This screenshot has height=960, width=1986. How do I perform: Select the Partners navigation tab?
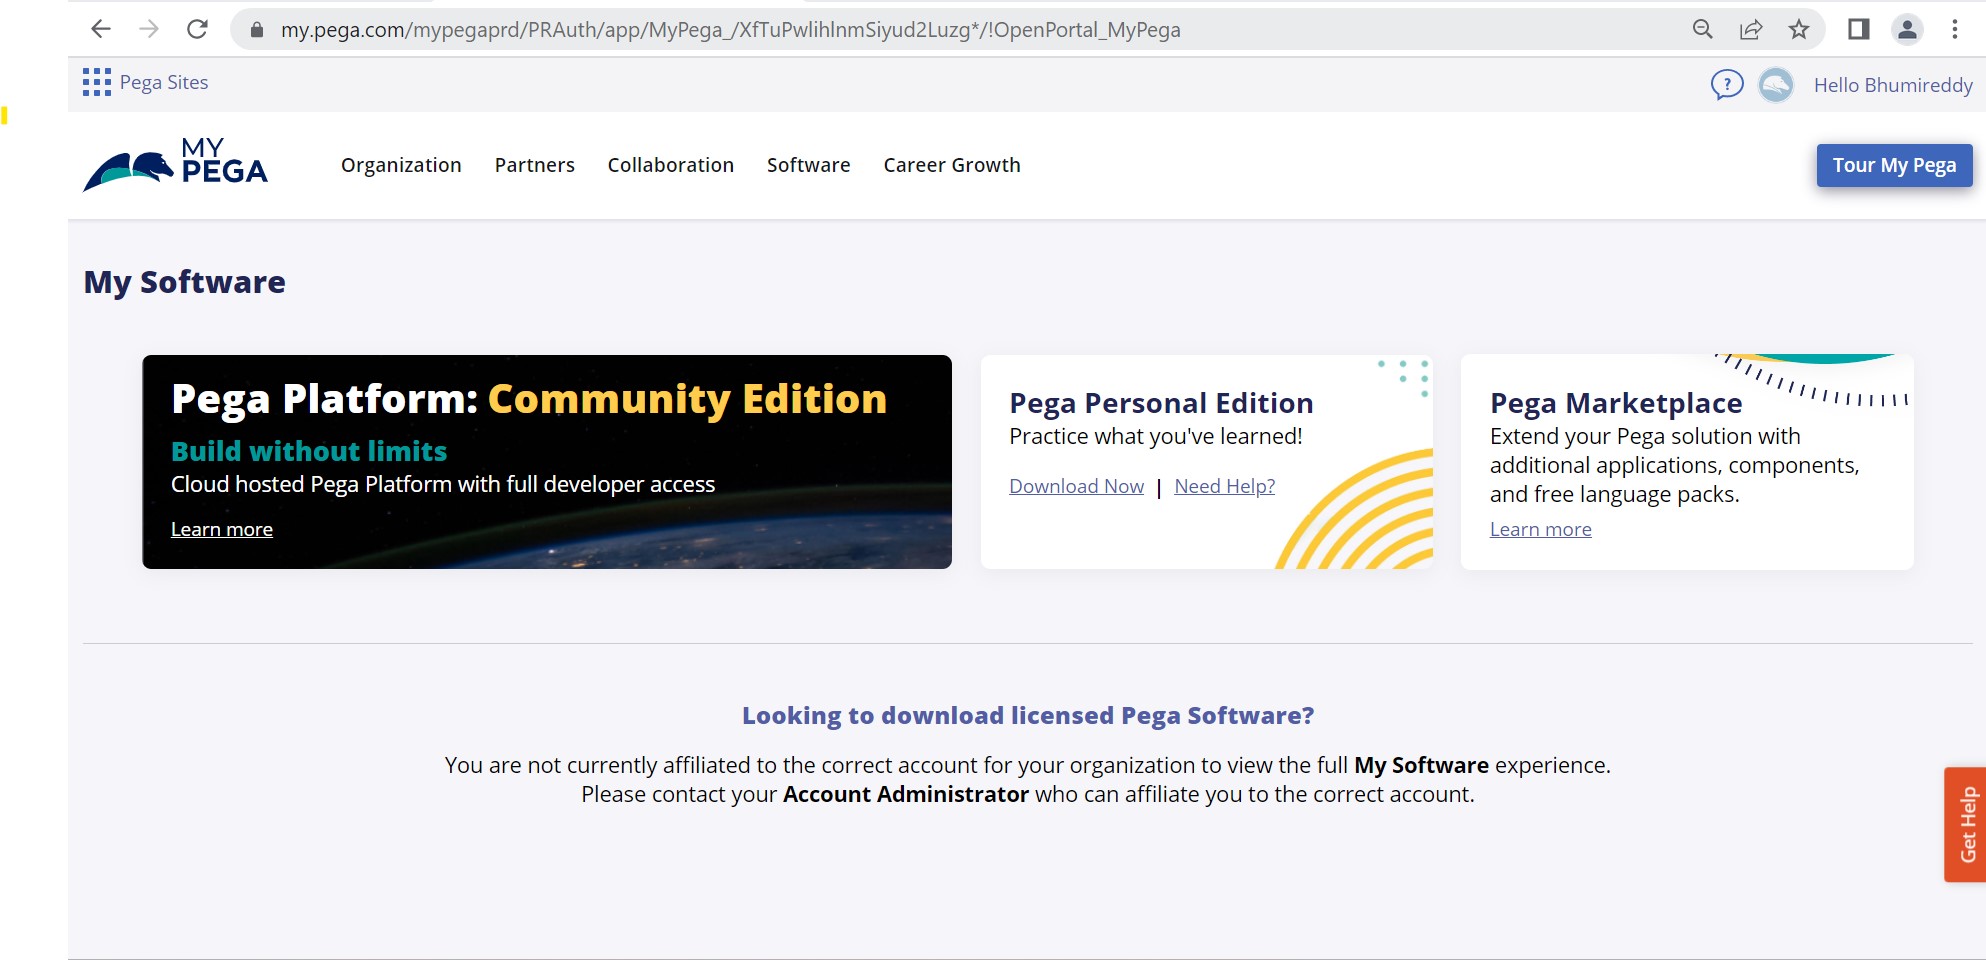tap(534, 165)
